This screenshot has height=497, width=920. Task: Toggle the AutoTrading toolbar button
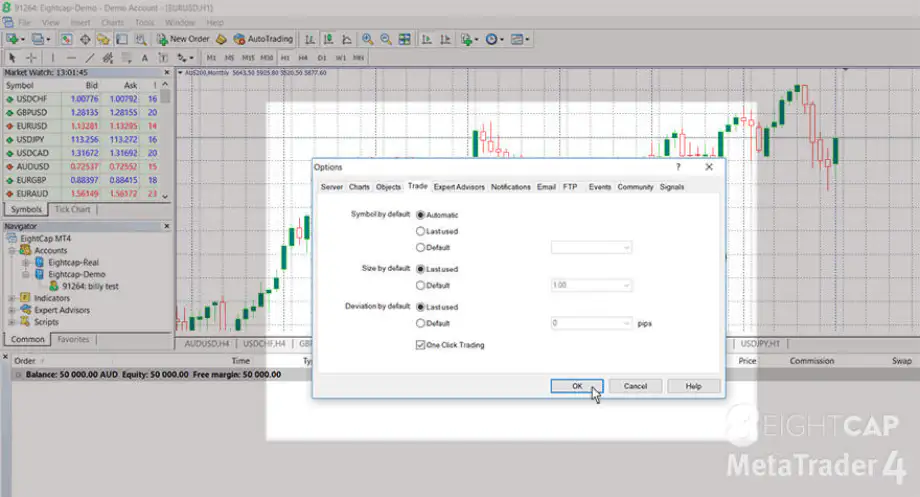point(263,39)
